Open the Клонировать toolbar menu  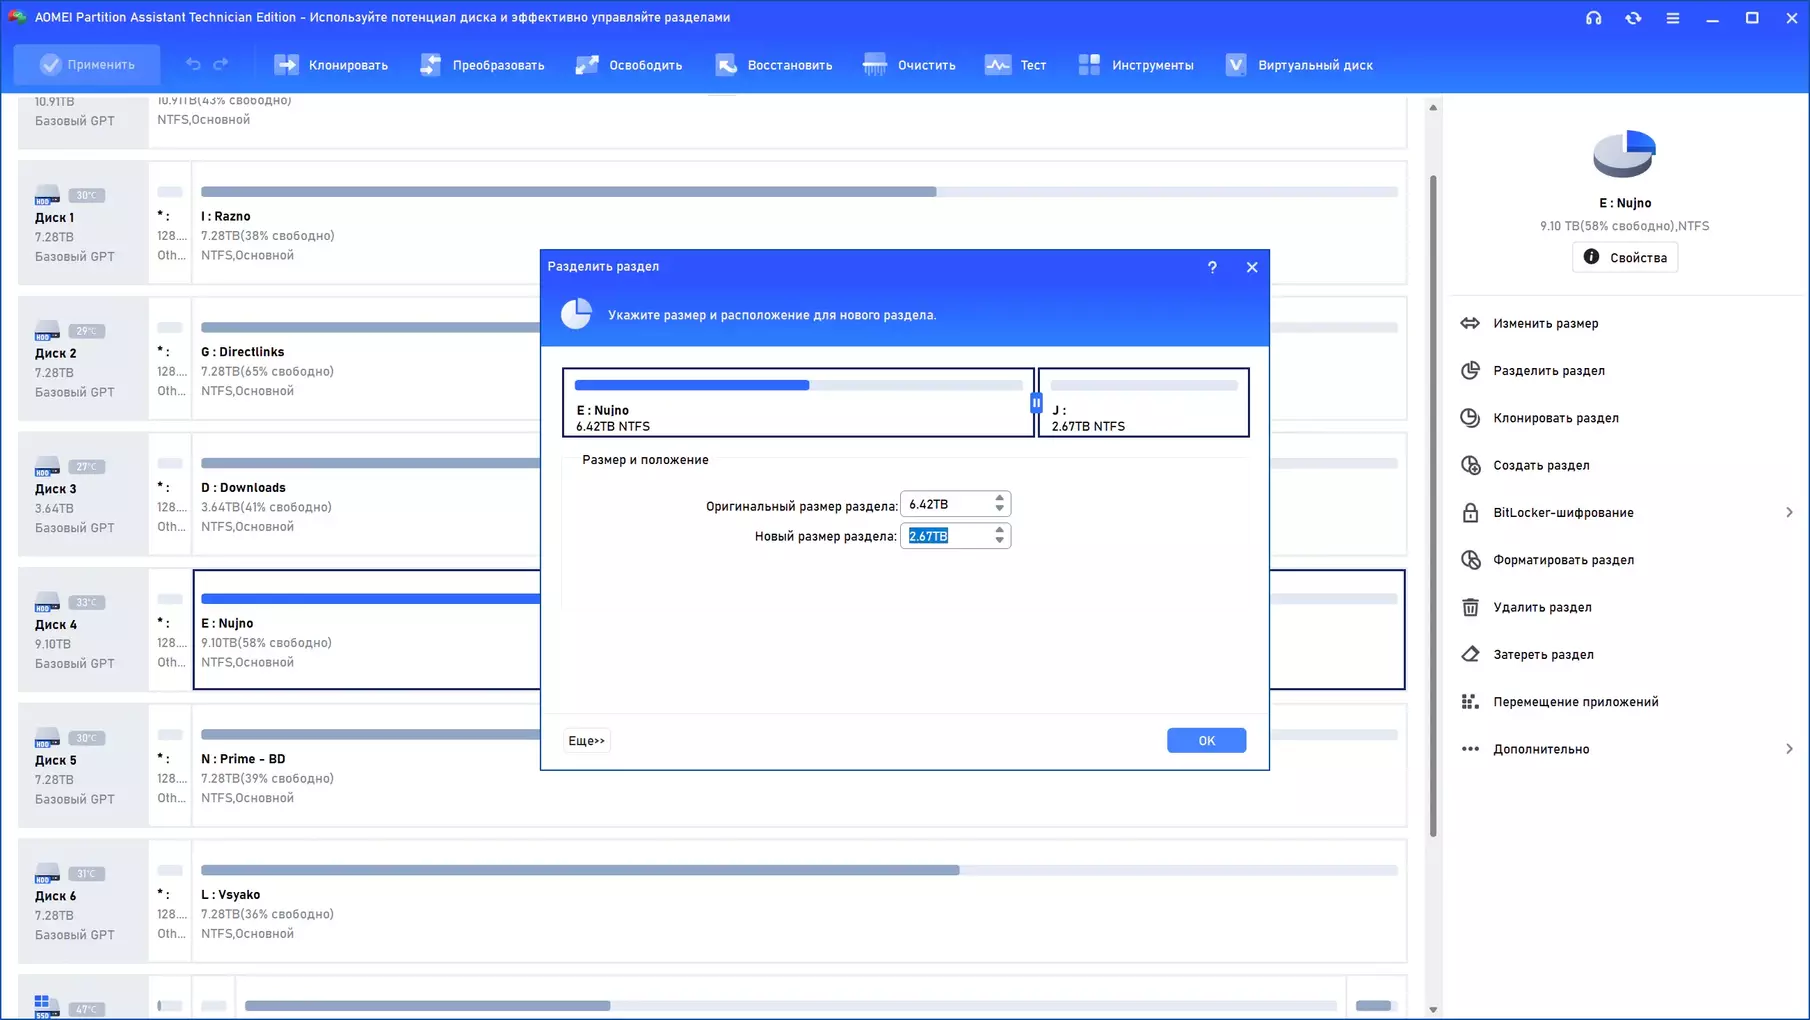331,65
